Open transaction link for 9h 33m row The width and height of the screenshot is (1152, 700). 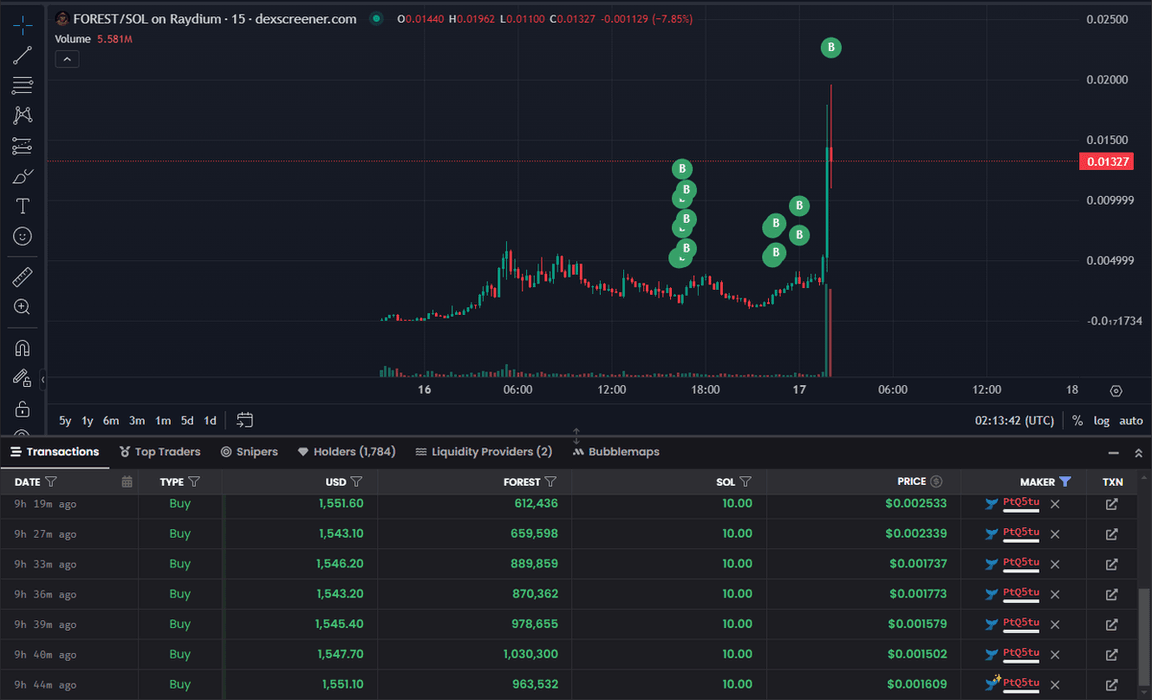[1112, 564]
